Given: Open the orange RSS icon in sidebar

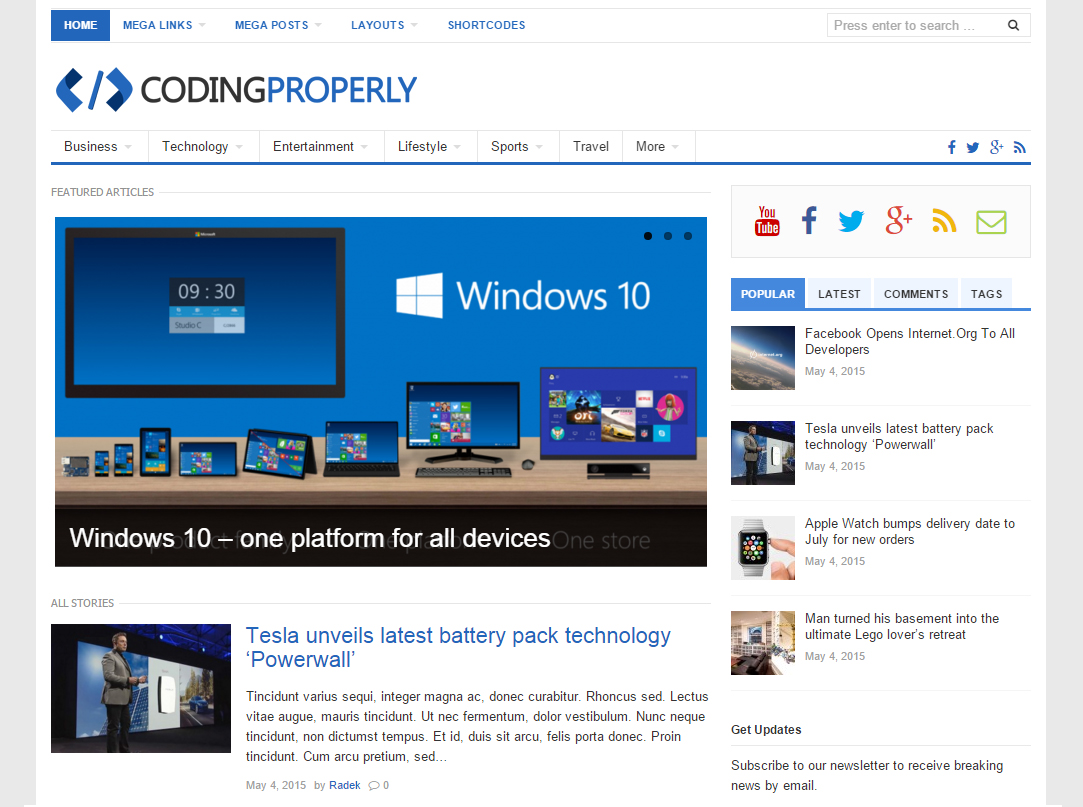Looking at the screenshot, I should (944, 220).
